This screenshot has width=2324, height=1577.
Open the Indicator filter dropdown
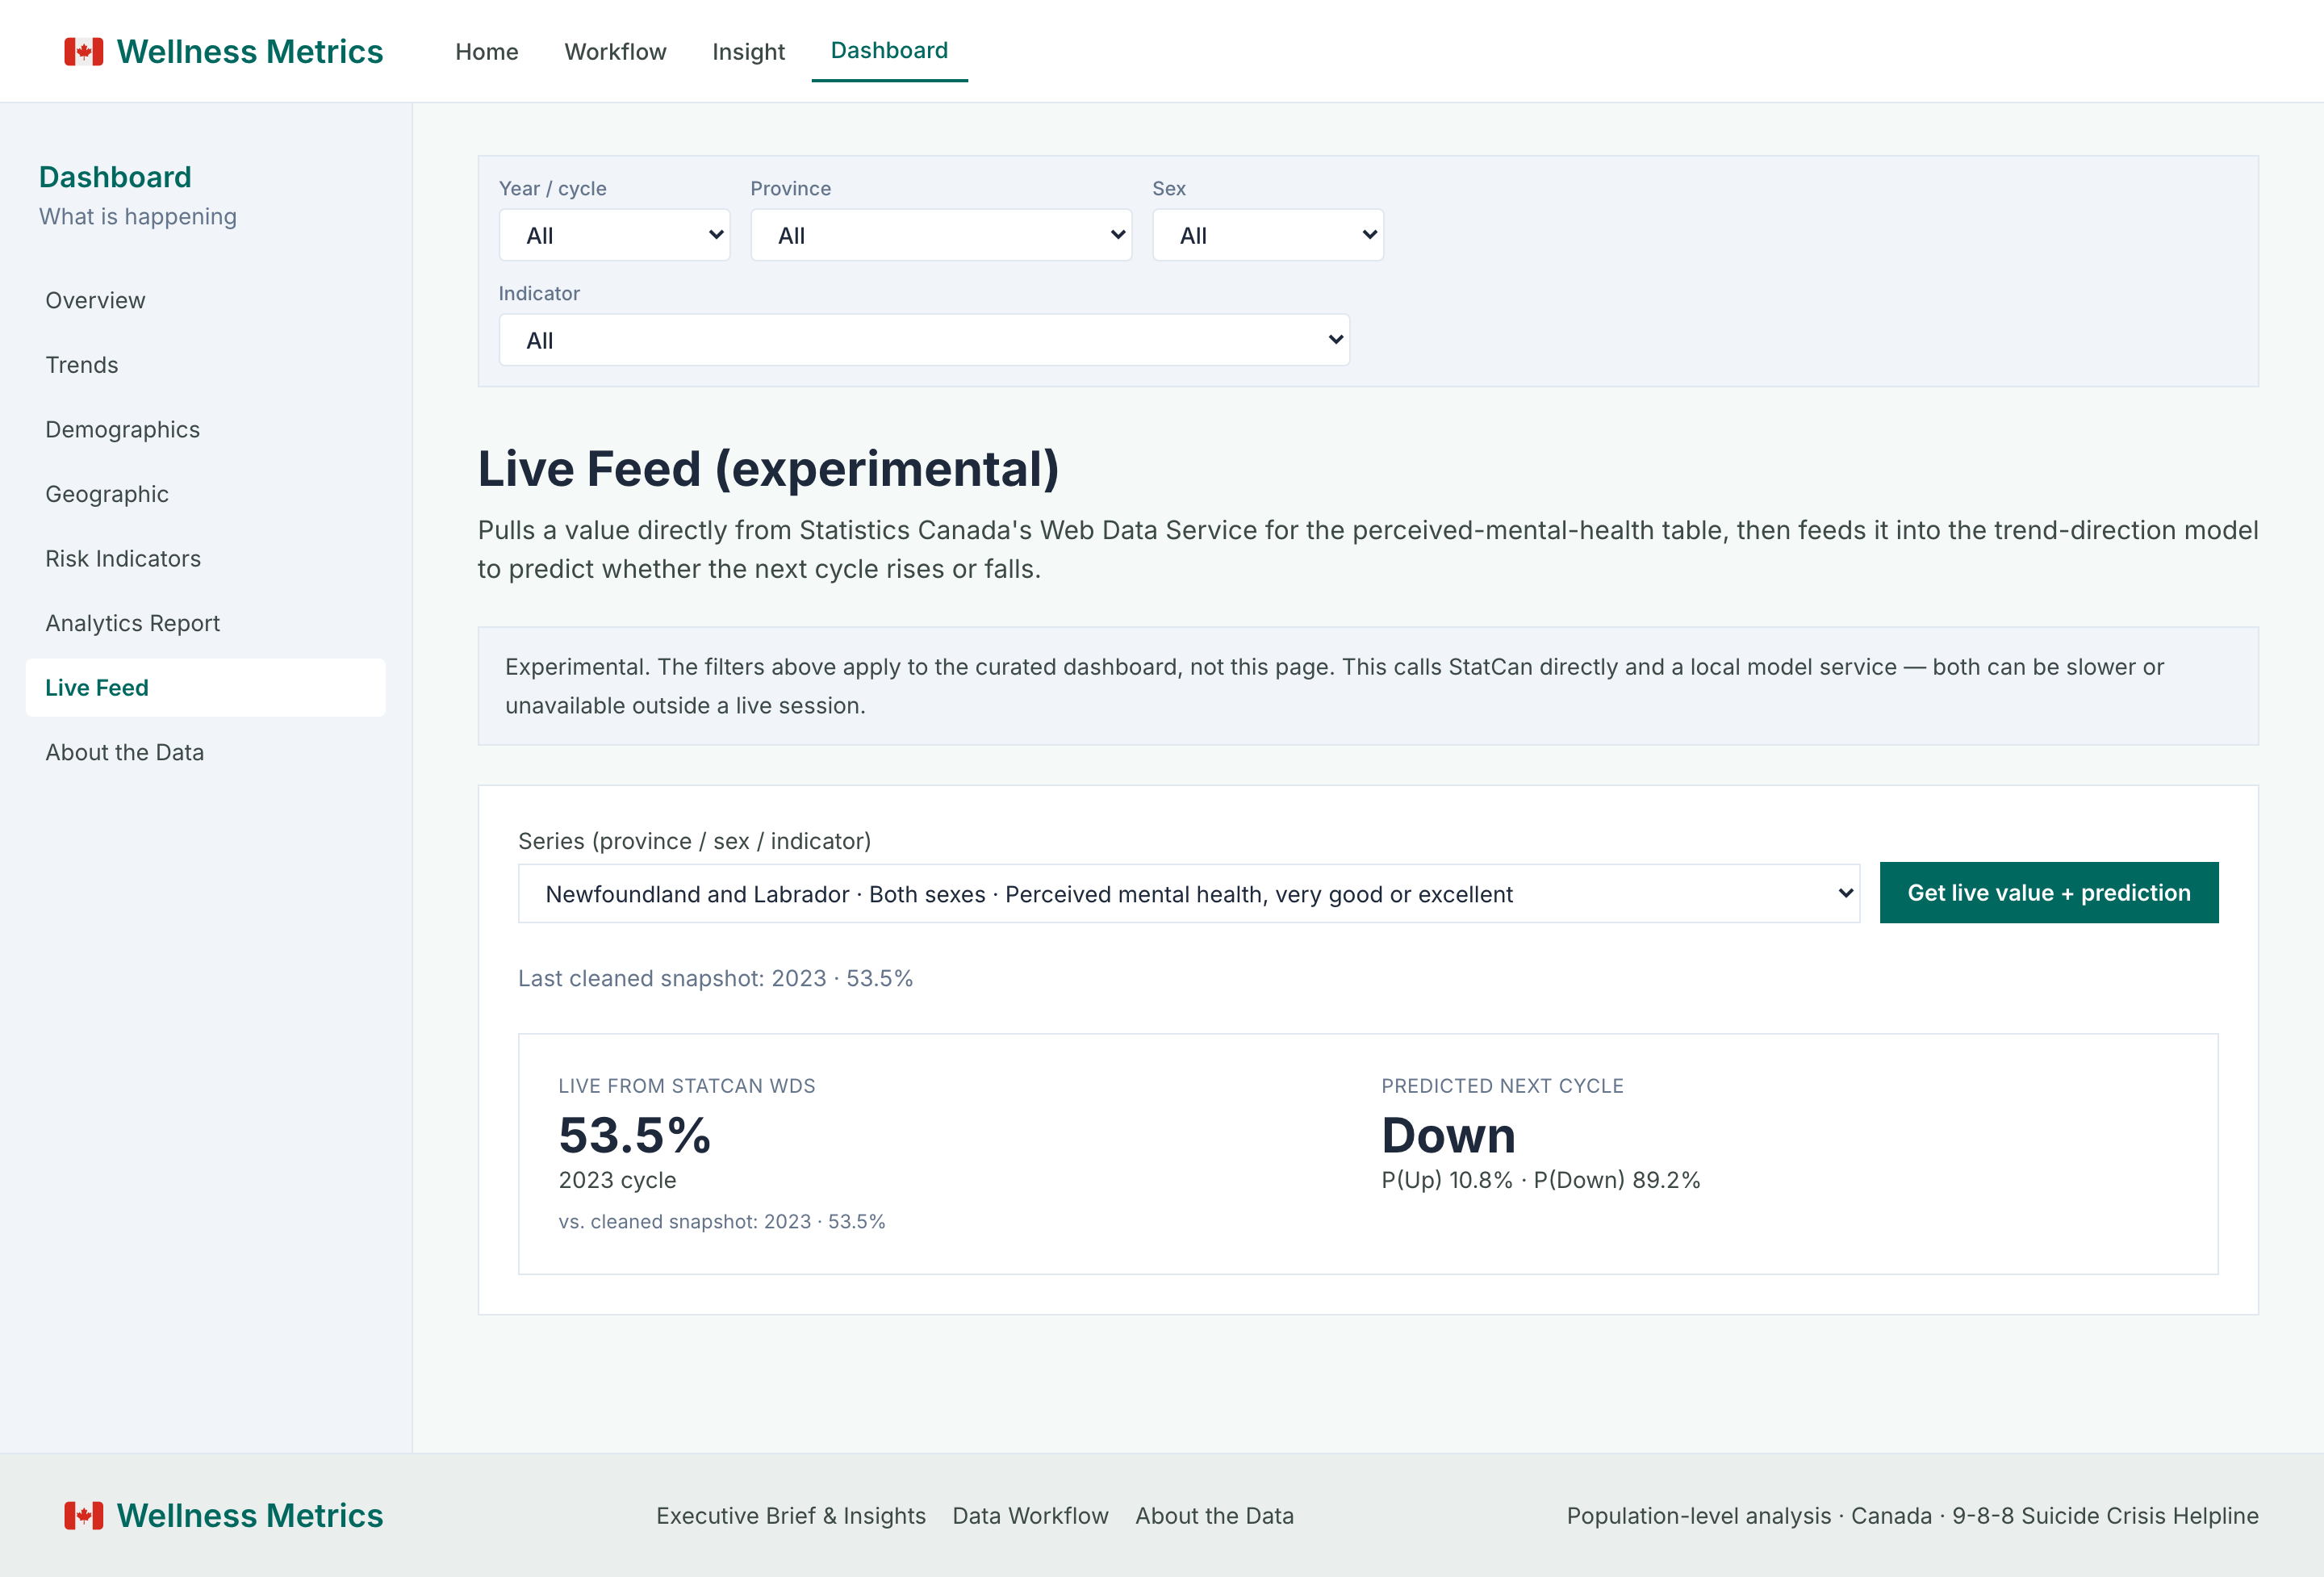[924, 340]
